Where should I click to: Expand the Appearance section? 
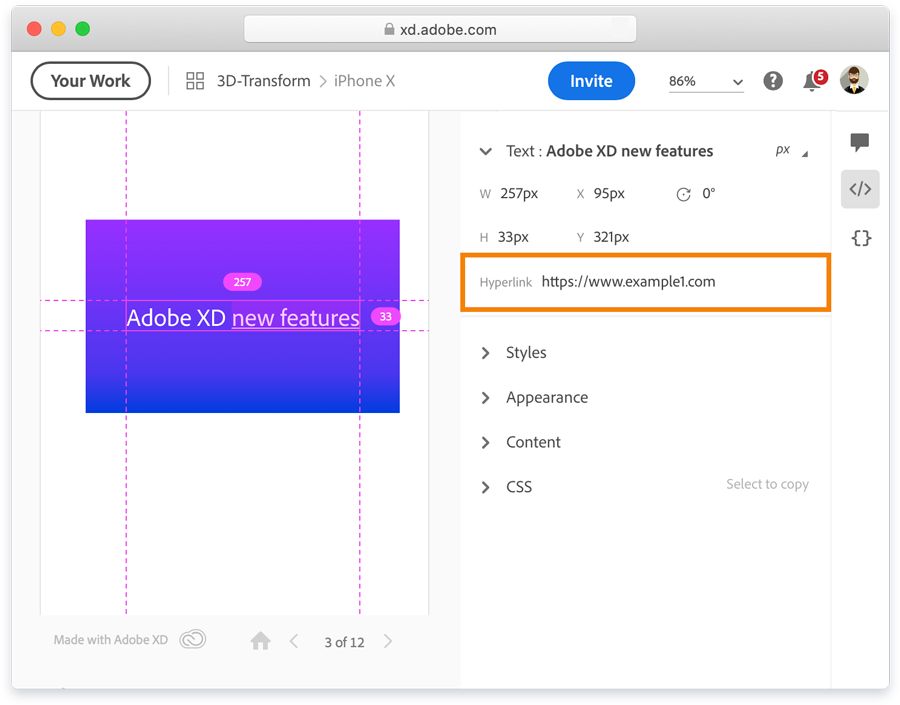coord(486,397)
